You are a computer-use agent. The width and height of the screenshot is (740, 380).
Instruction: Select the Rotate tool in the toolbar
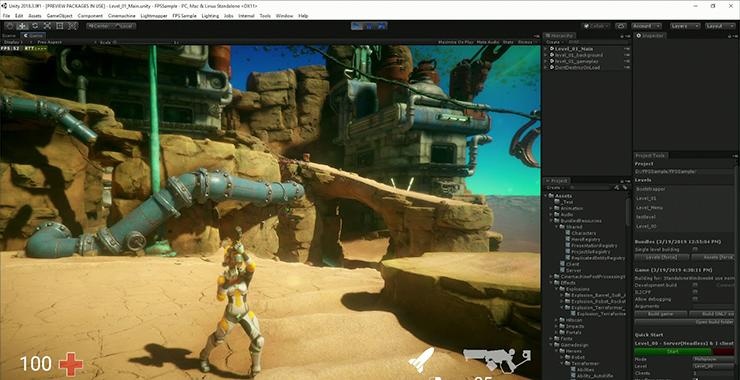click(x=35, y=26)
